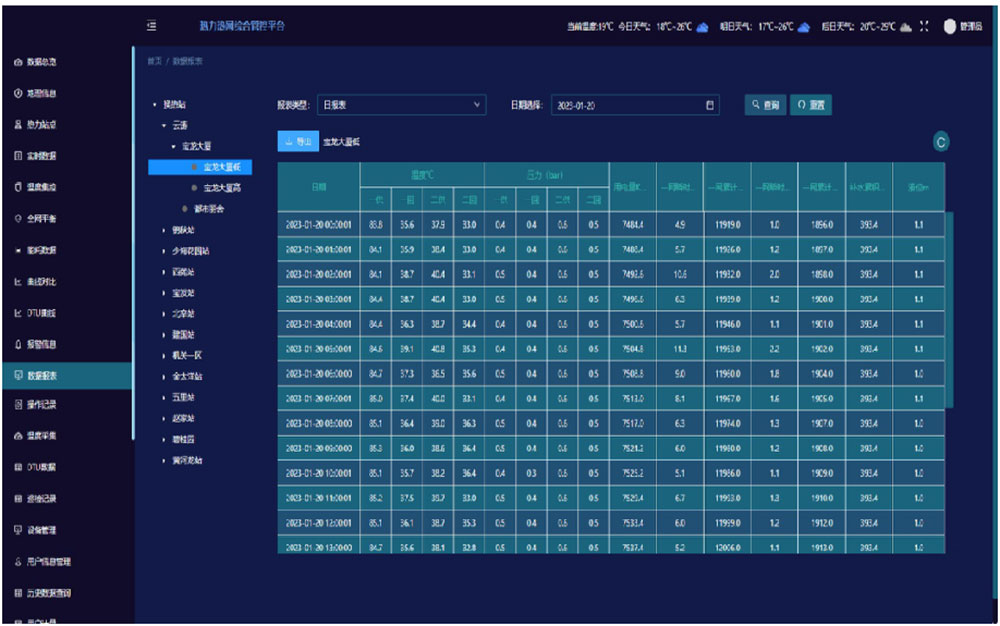Click the cell reading 11919.0
Viewport: 1000px width, 626px height.
(728, 225)
